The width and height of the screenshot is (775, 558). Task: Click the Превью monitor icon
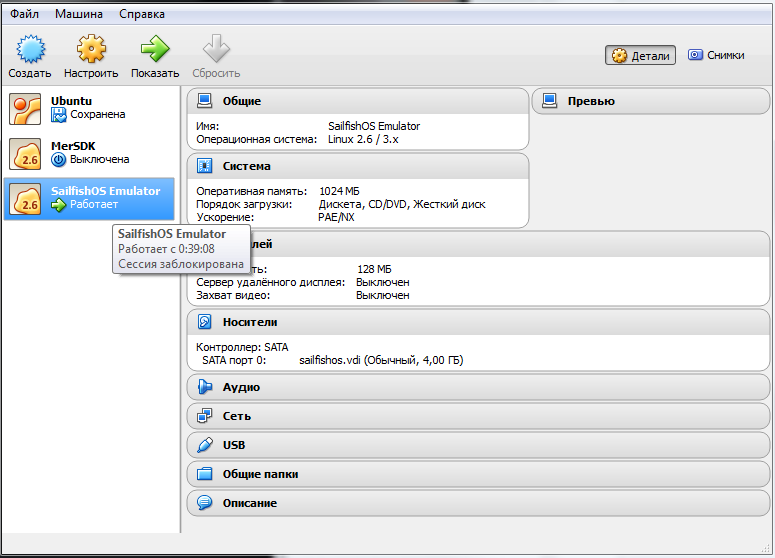pos(550,101)
